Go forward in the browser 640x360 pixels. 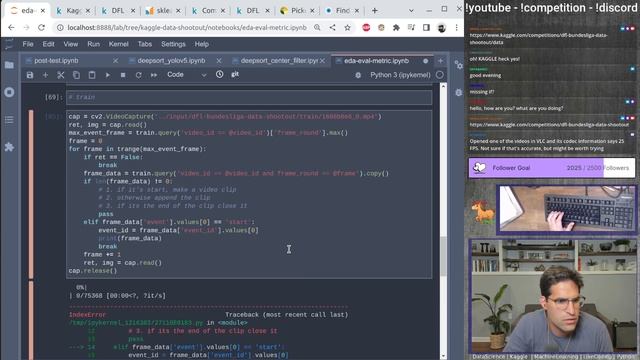coord(26,27)
